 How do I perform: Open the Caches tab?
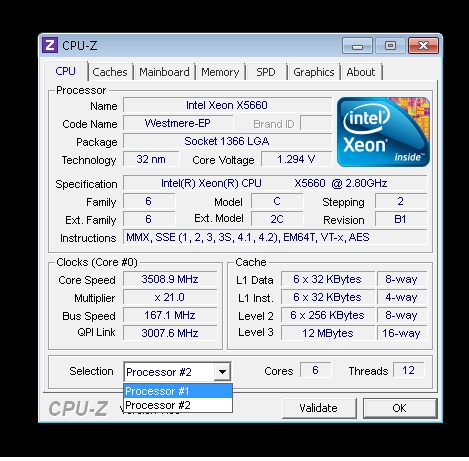pos(110,72)
